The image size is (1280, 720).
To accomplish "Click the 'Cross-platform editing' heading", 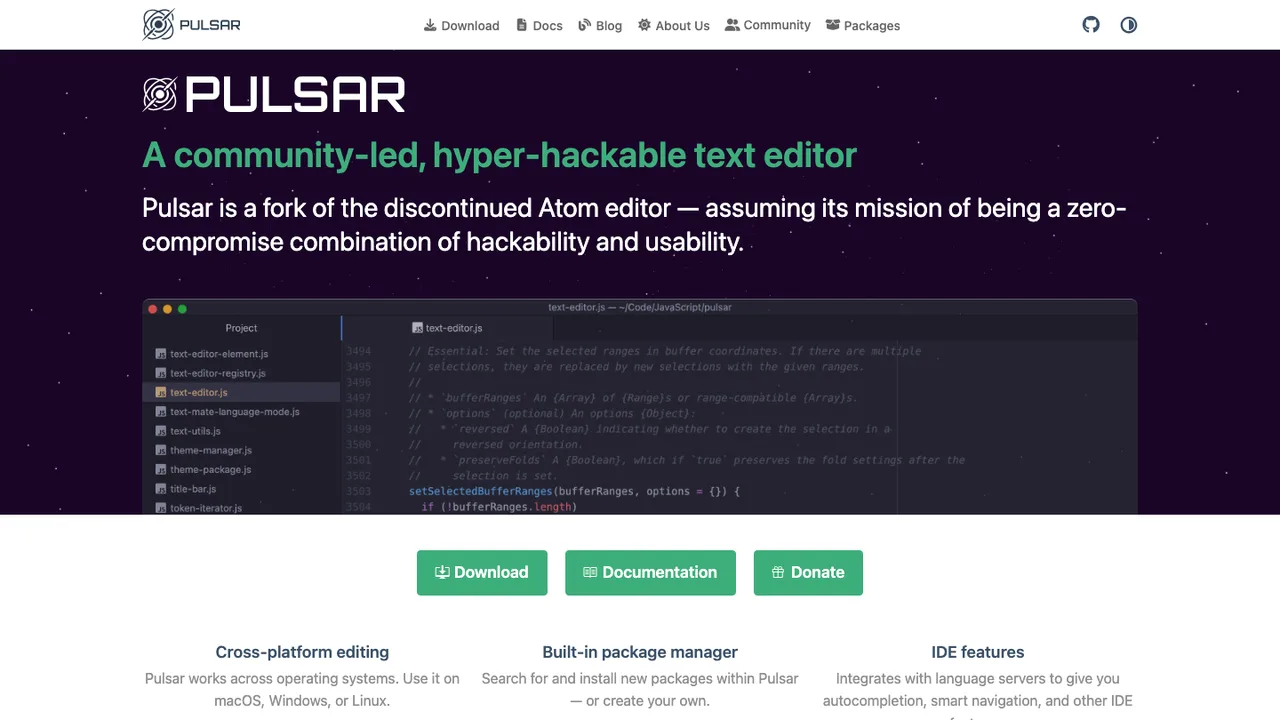I will 302,652.
